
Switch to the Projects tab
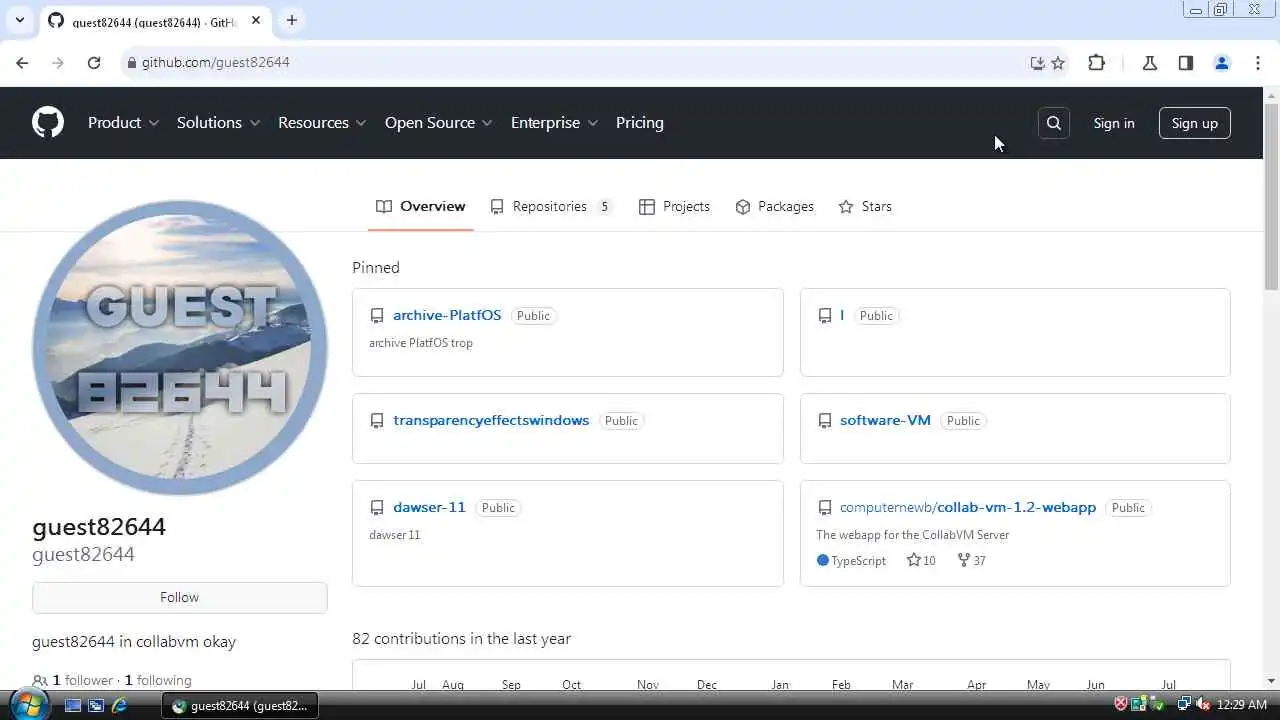click(674, 207)
